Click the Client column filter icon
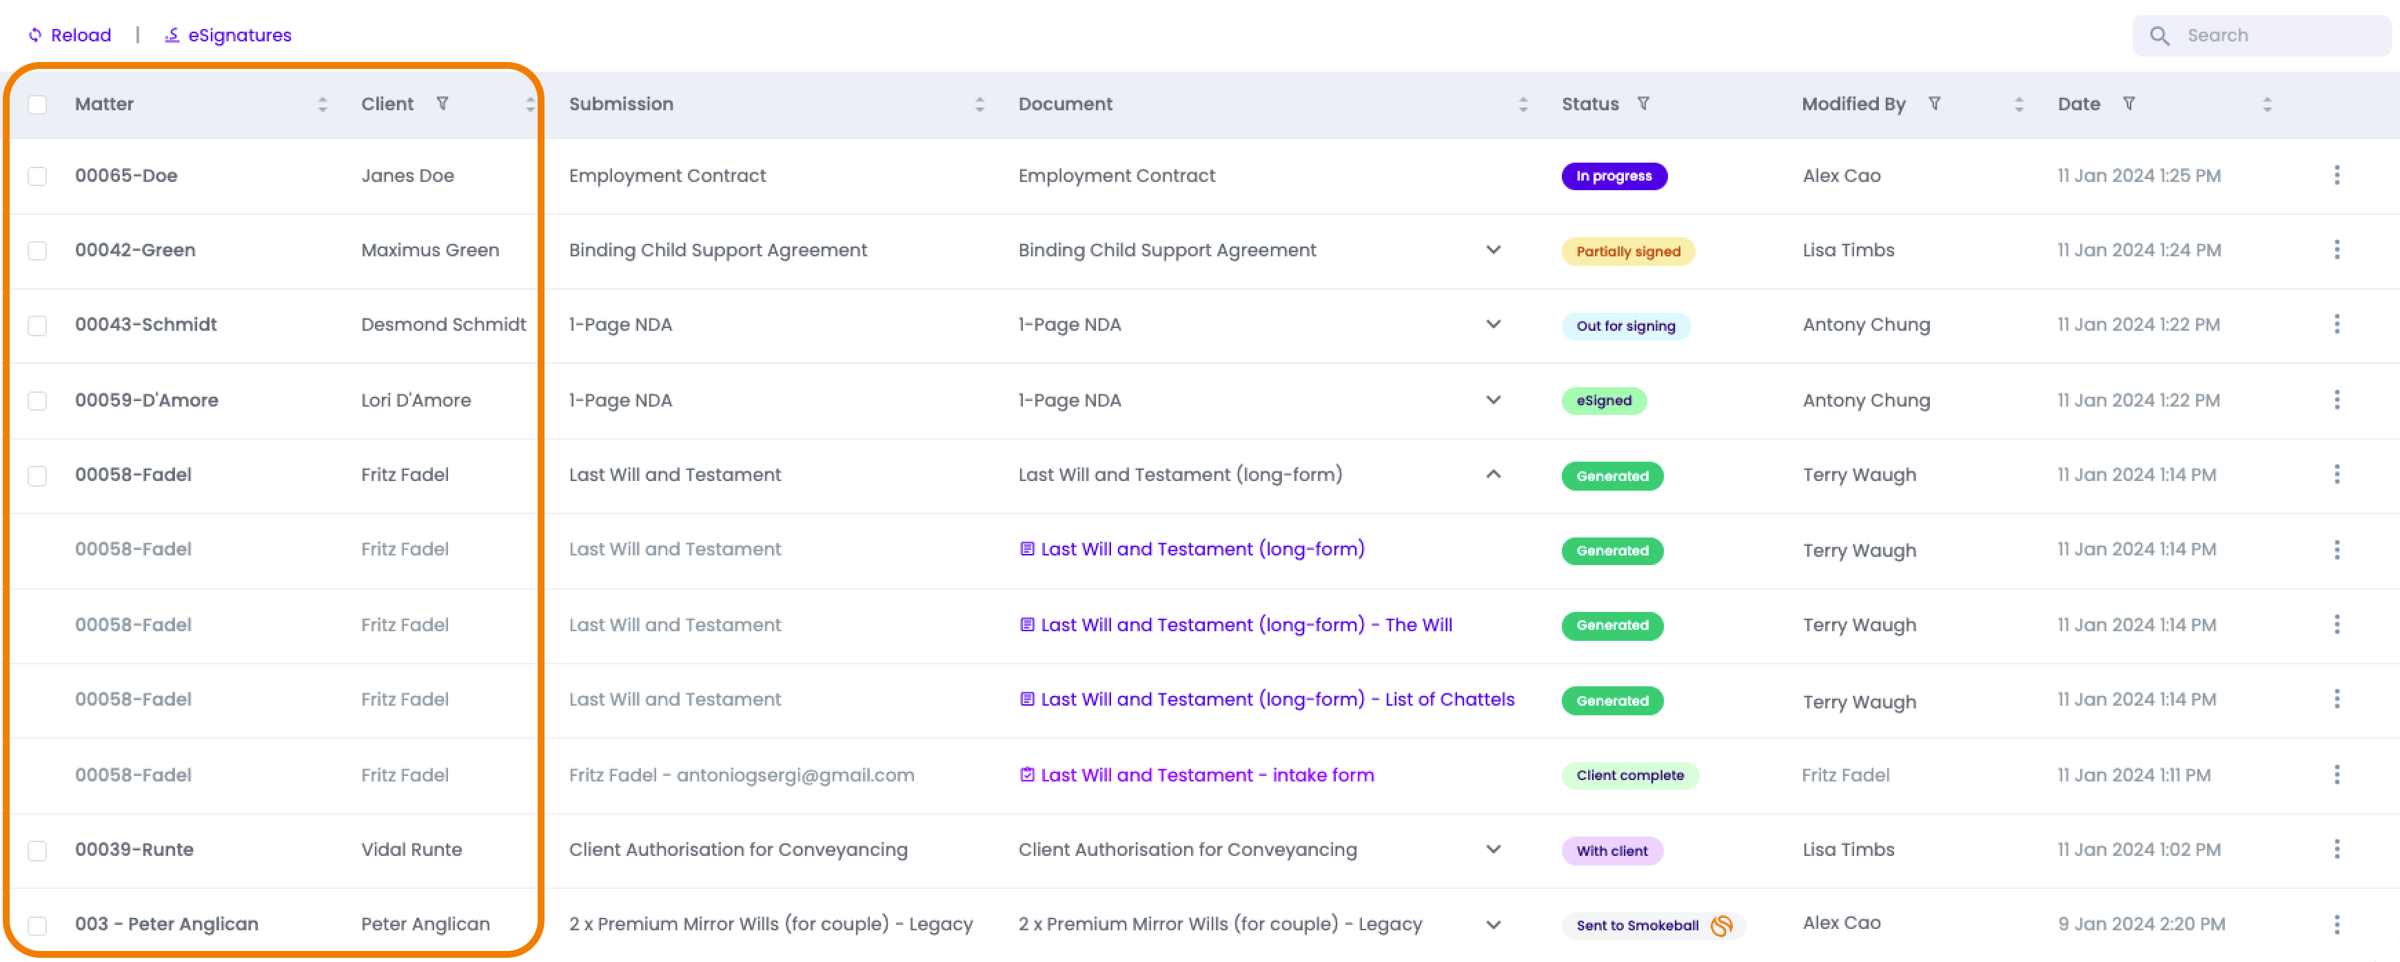 442,104
